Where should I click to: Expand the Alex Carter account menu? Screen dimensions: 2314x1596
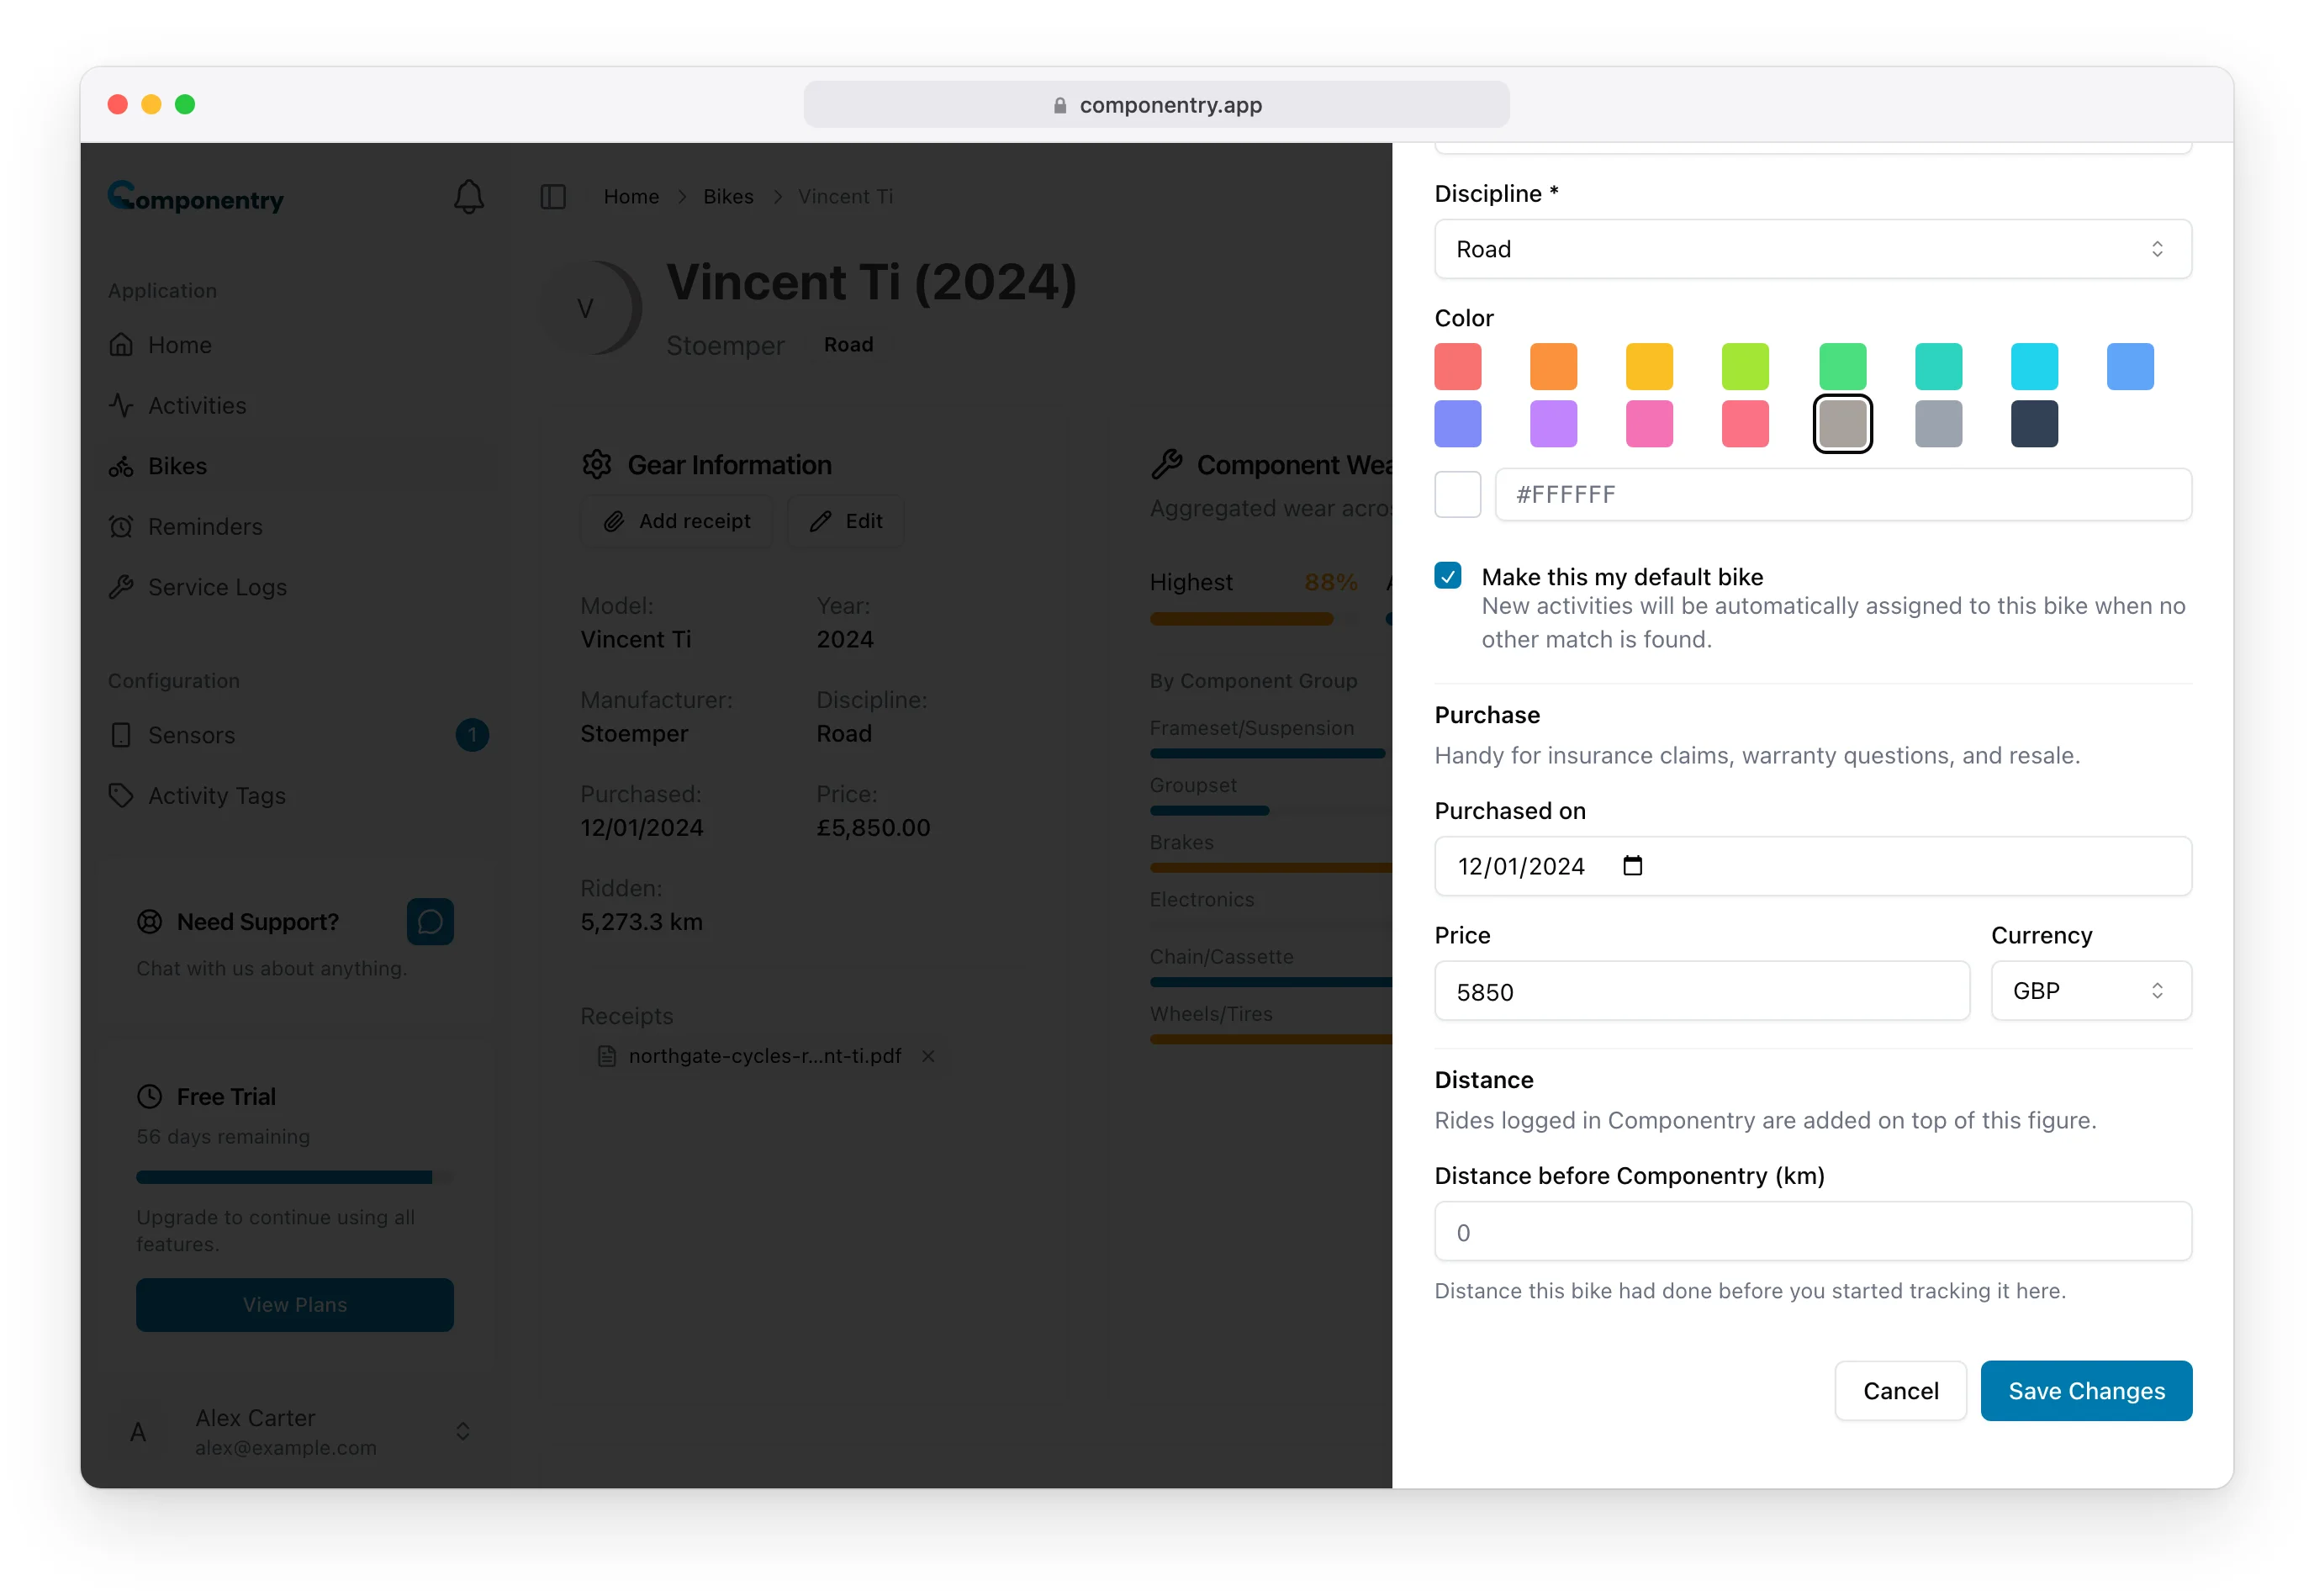(x=462, y=1431)
